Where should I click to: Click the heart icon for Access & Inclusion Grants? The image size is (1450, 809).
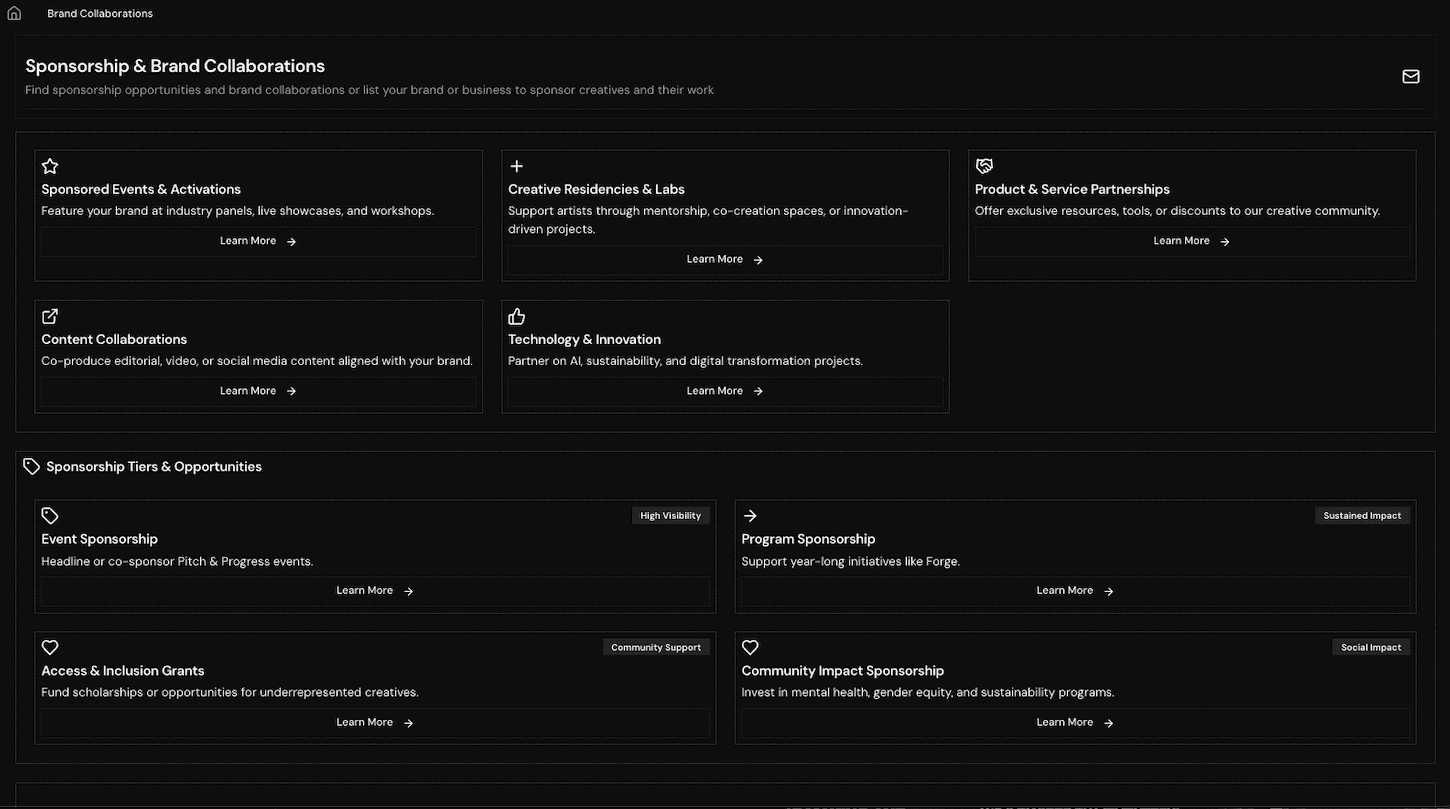click(50, 648)
